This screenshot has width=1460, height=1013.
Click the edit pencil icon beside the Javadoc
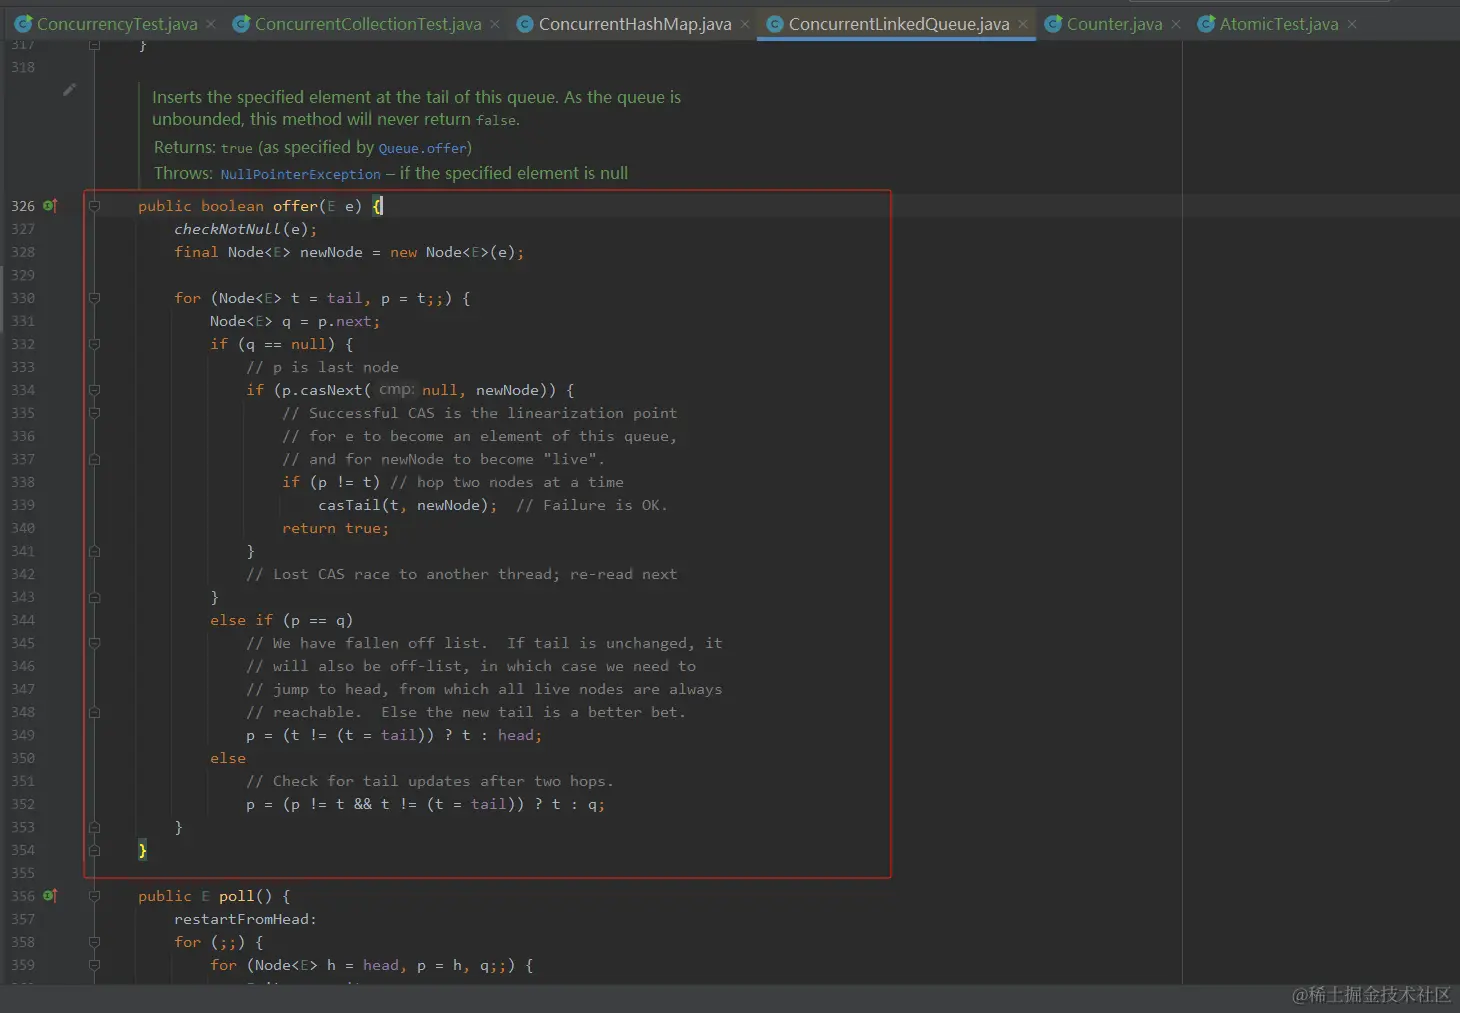coord(69,90)
